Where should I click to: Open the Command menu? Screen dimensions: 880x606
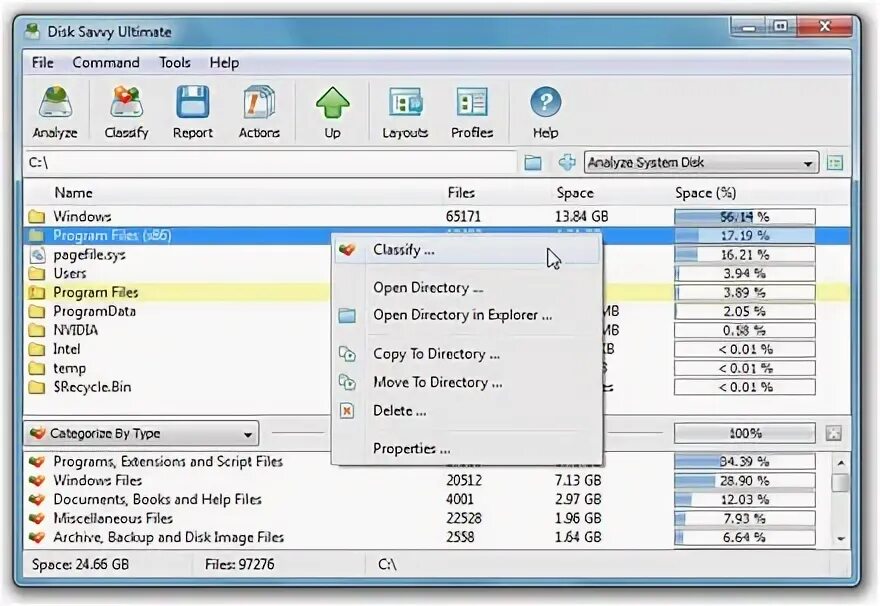coord(106,62)
